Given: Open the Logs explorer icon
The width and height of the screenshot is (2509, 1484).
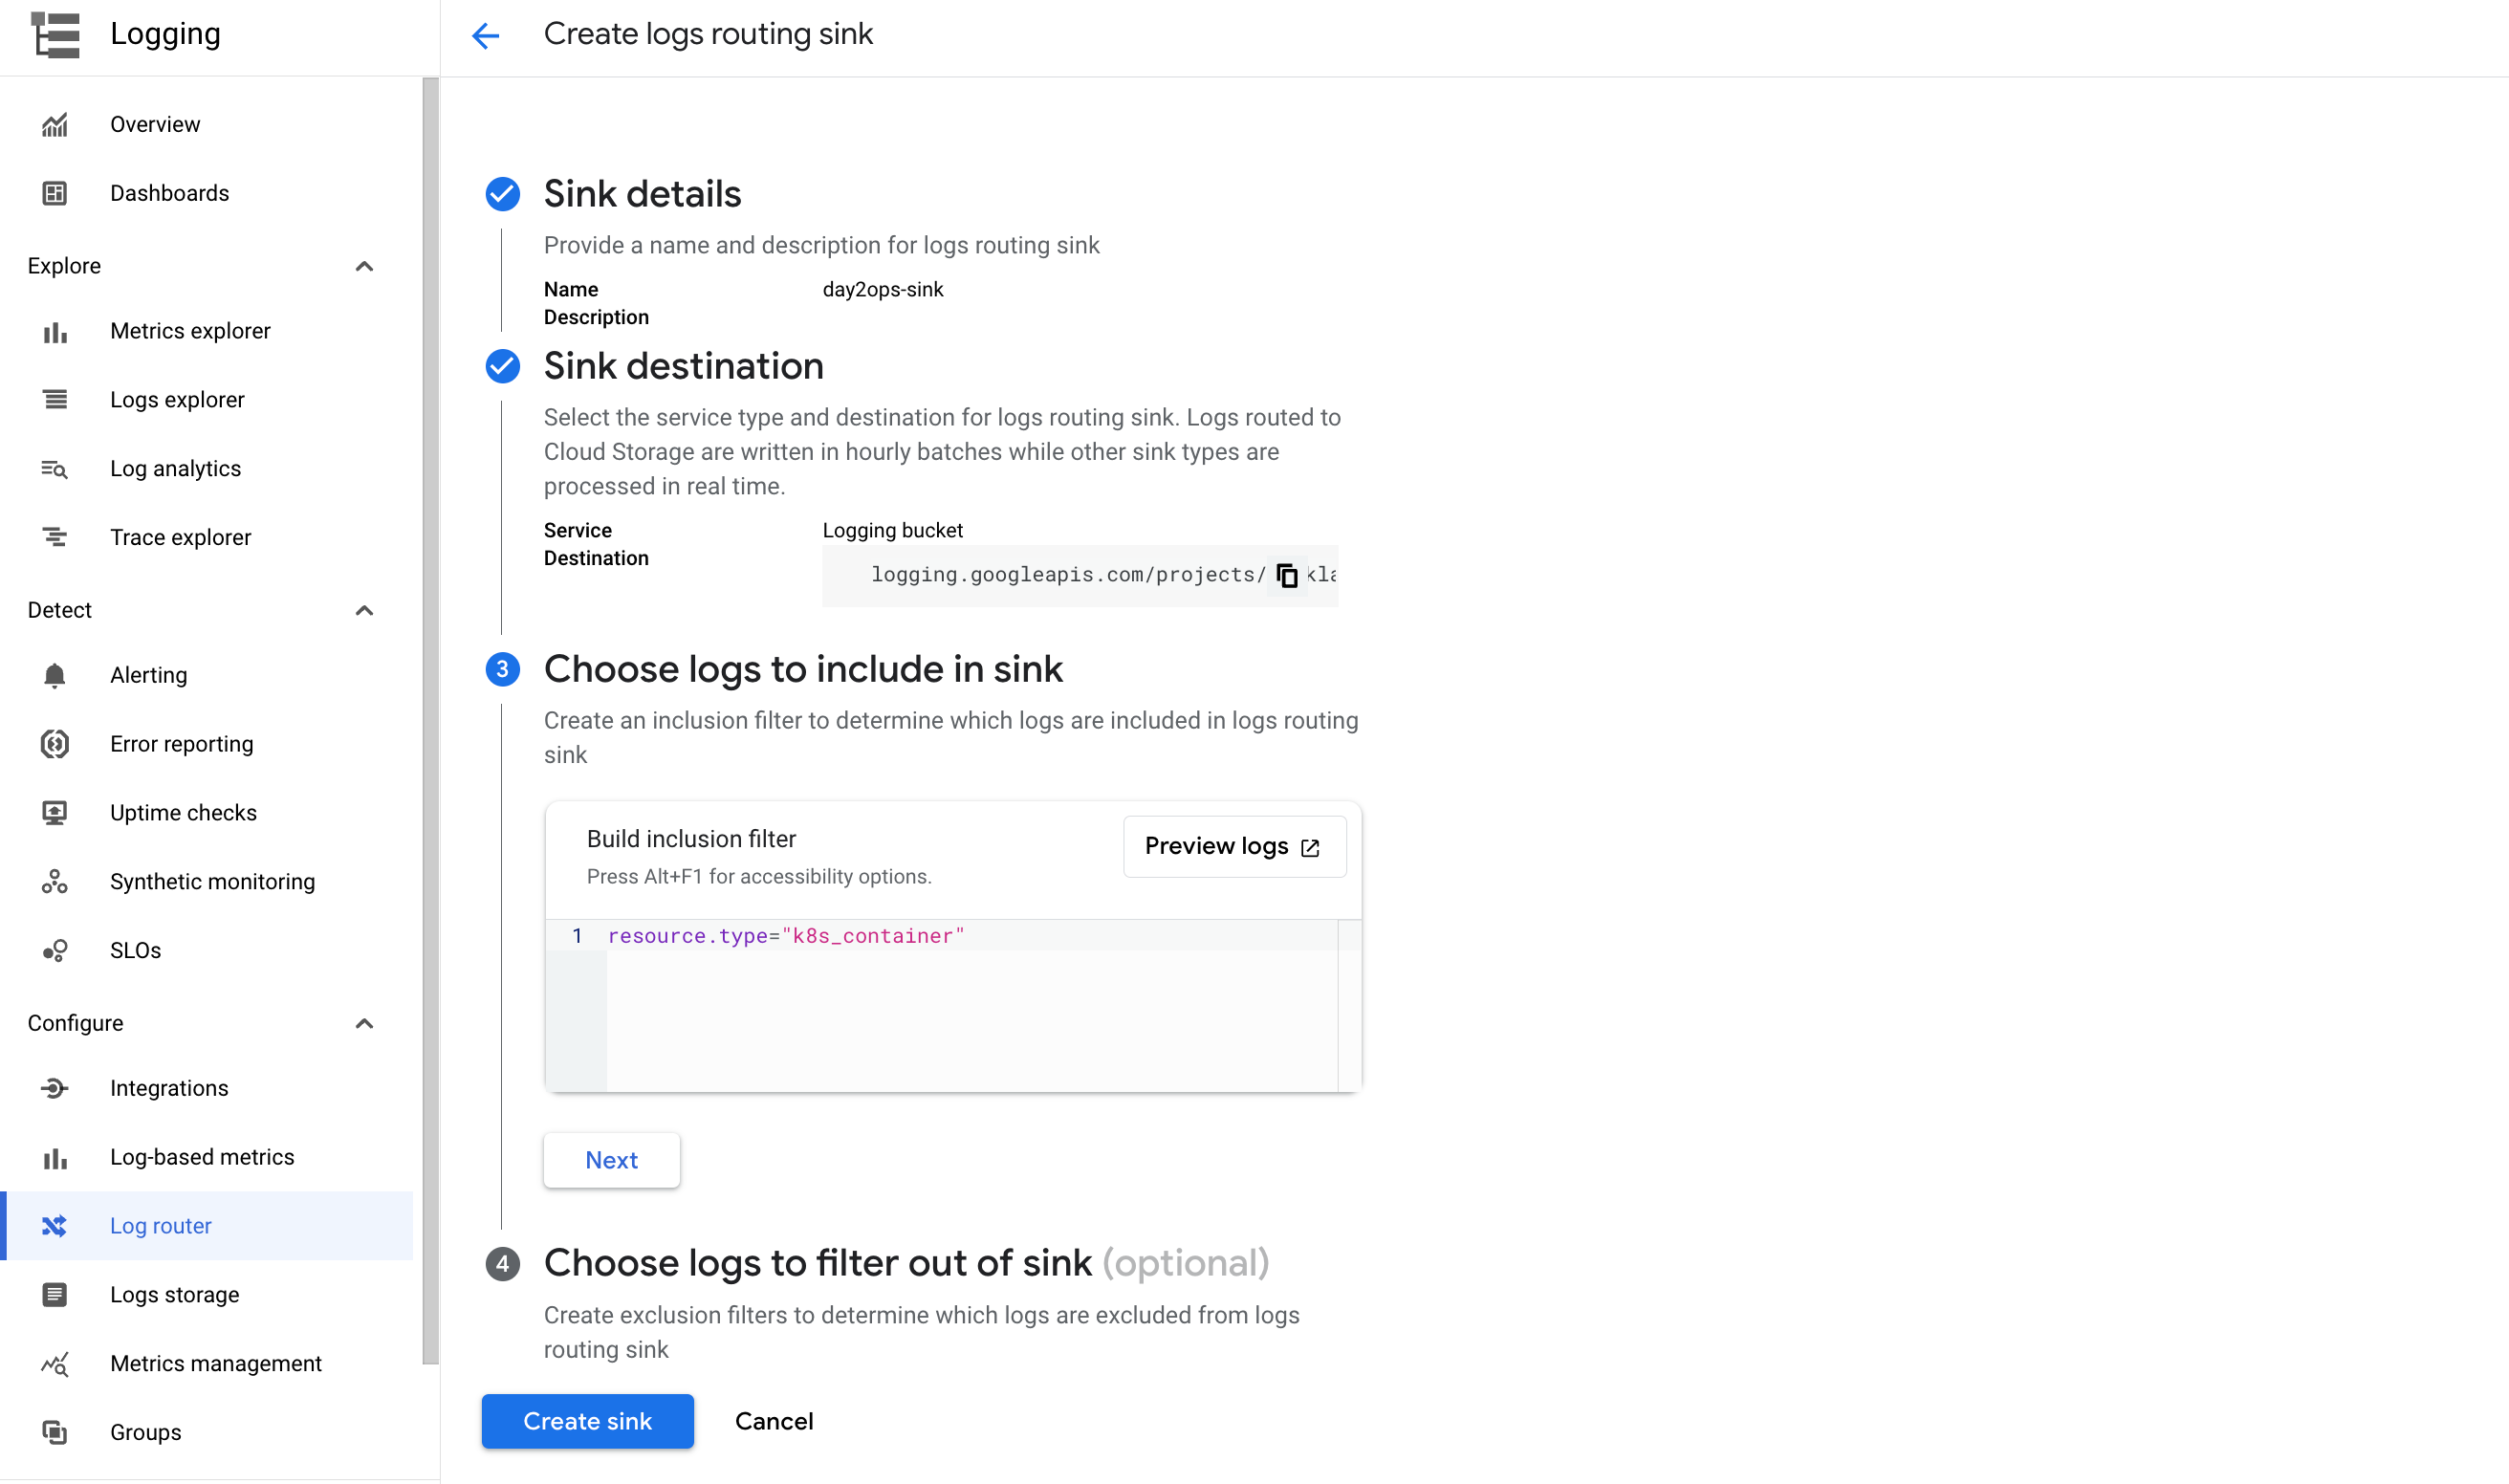Looking at the screenshot, I should (56, 400).
